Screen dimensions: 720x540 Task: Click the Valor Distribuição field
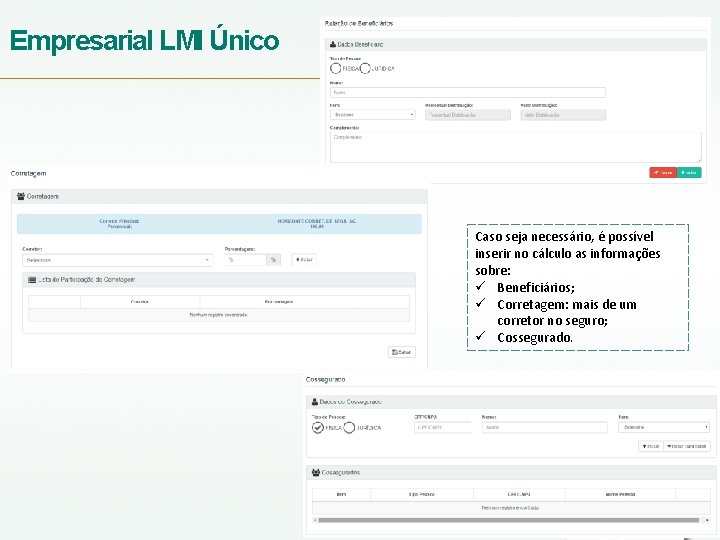[x=563, y=115]
